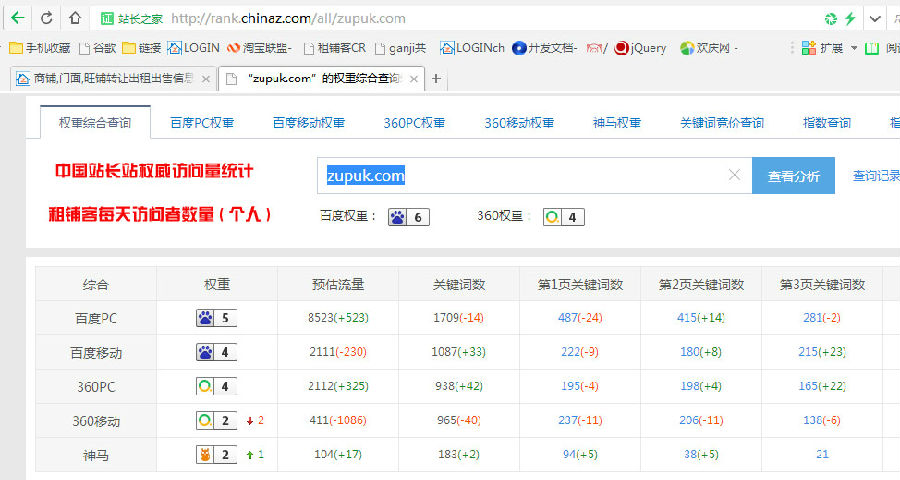Open the 查询记录 link
Screen dimensions: 900x480
[876, 176]
